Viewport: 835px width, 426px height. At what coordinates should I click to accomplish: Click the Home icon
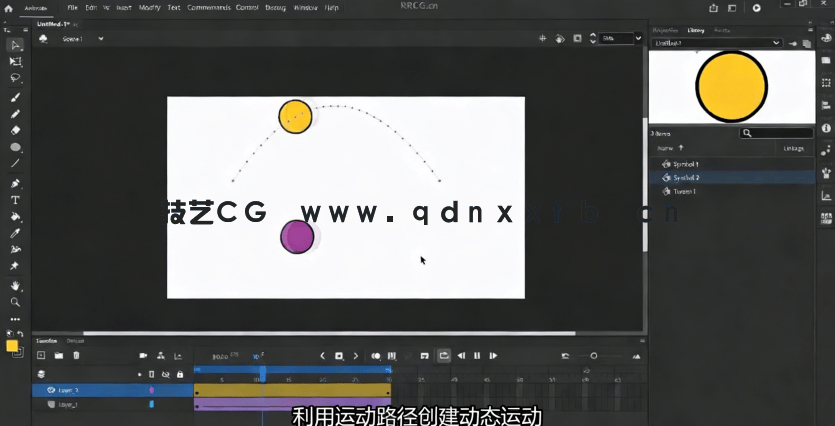tap(8, 8)
